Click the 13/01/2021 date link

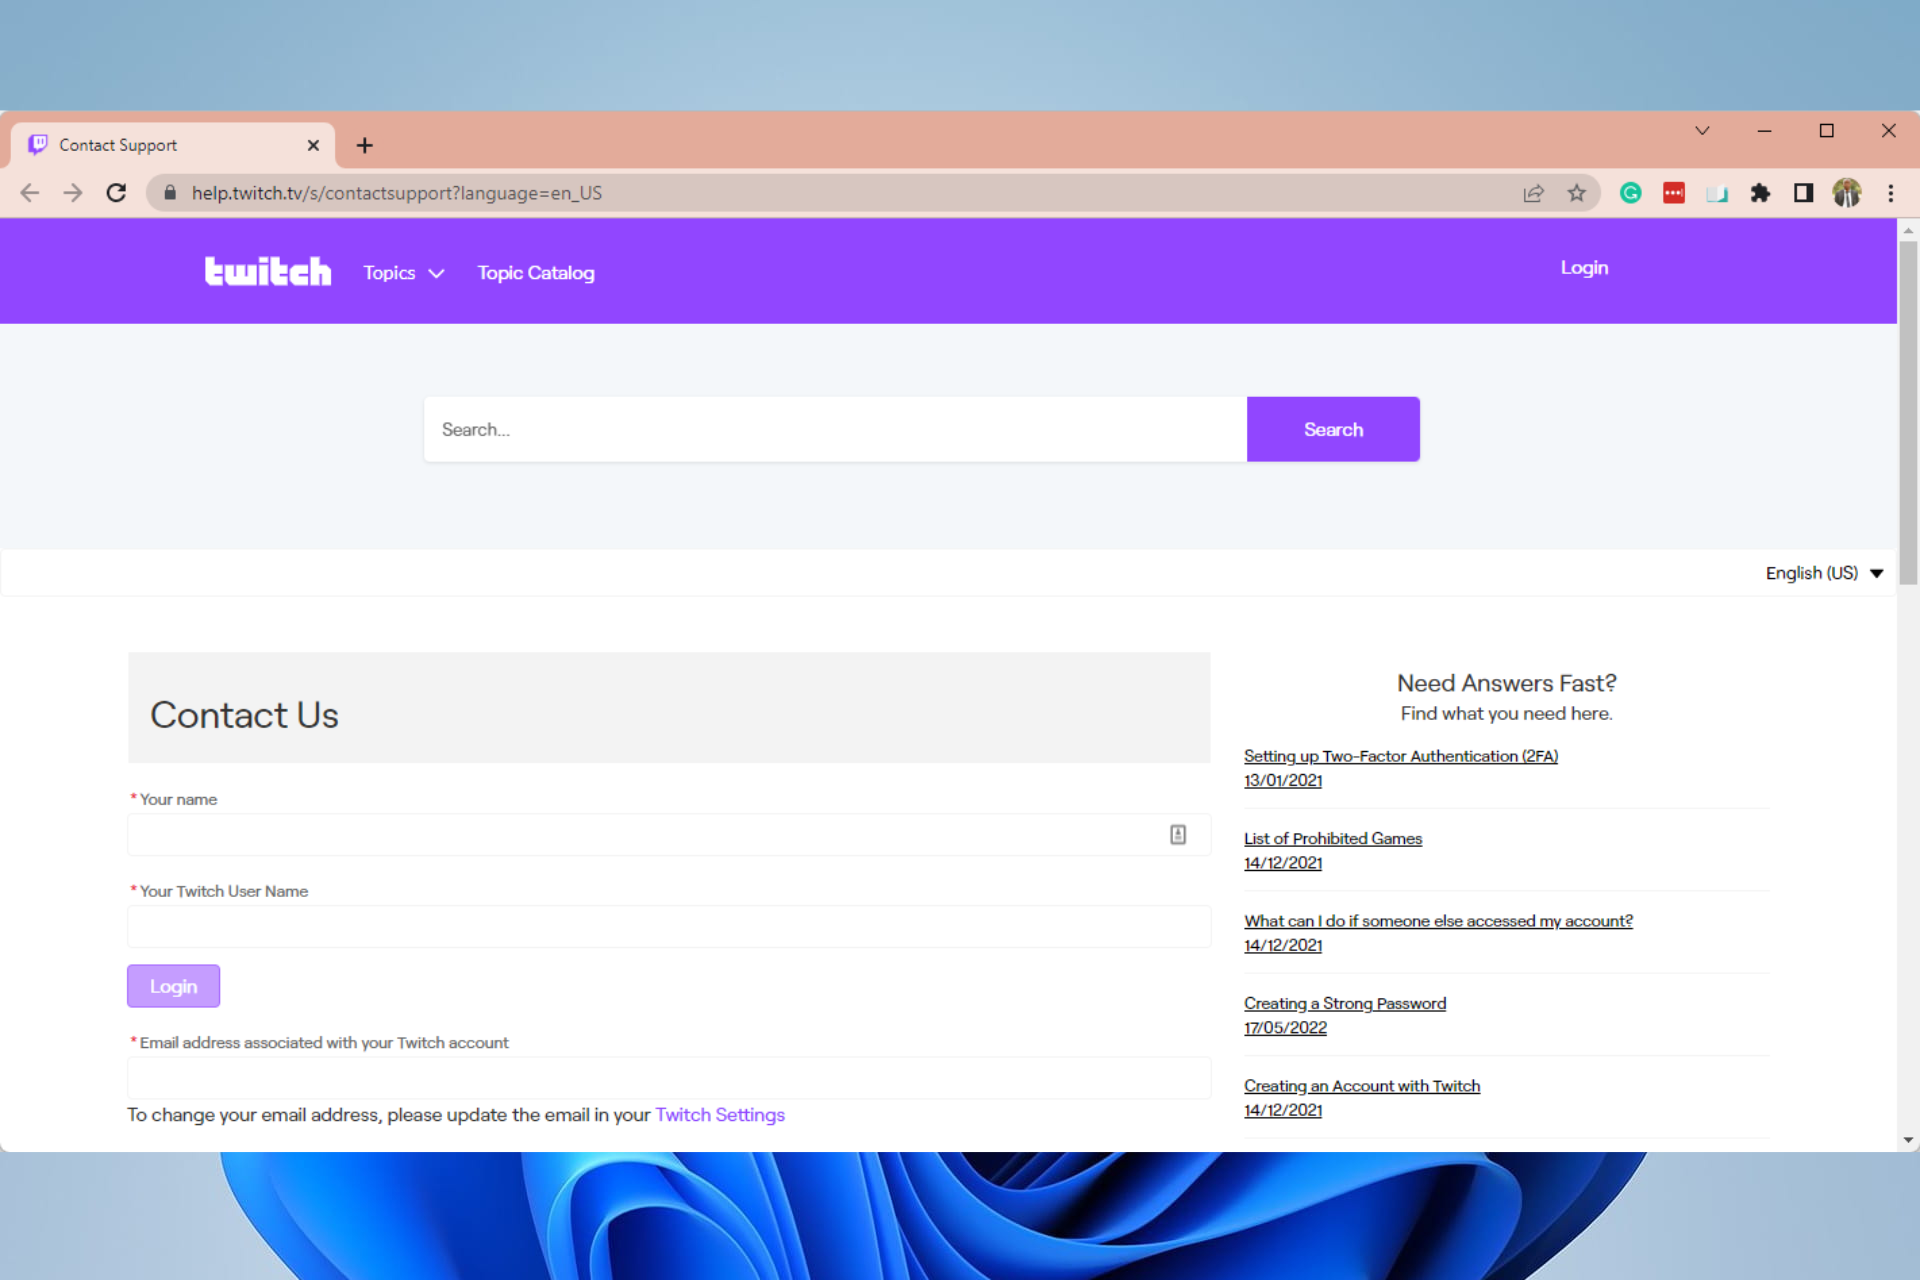tap(1282, 781)
